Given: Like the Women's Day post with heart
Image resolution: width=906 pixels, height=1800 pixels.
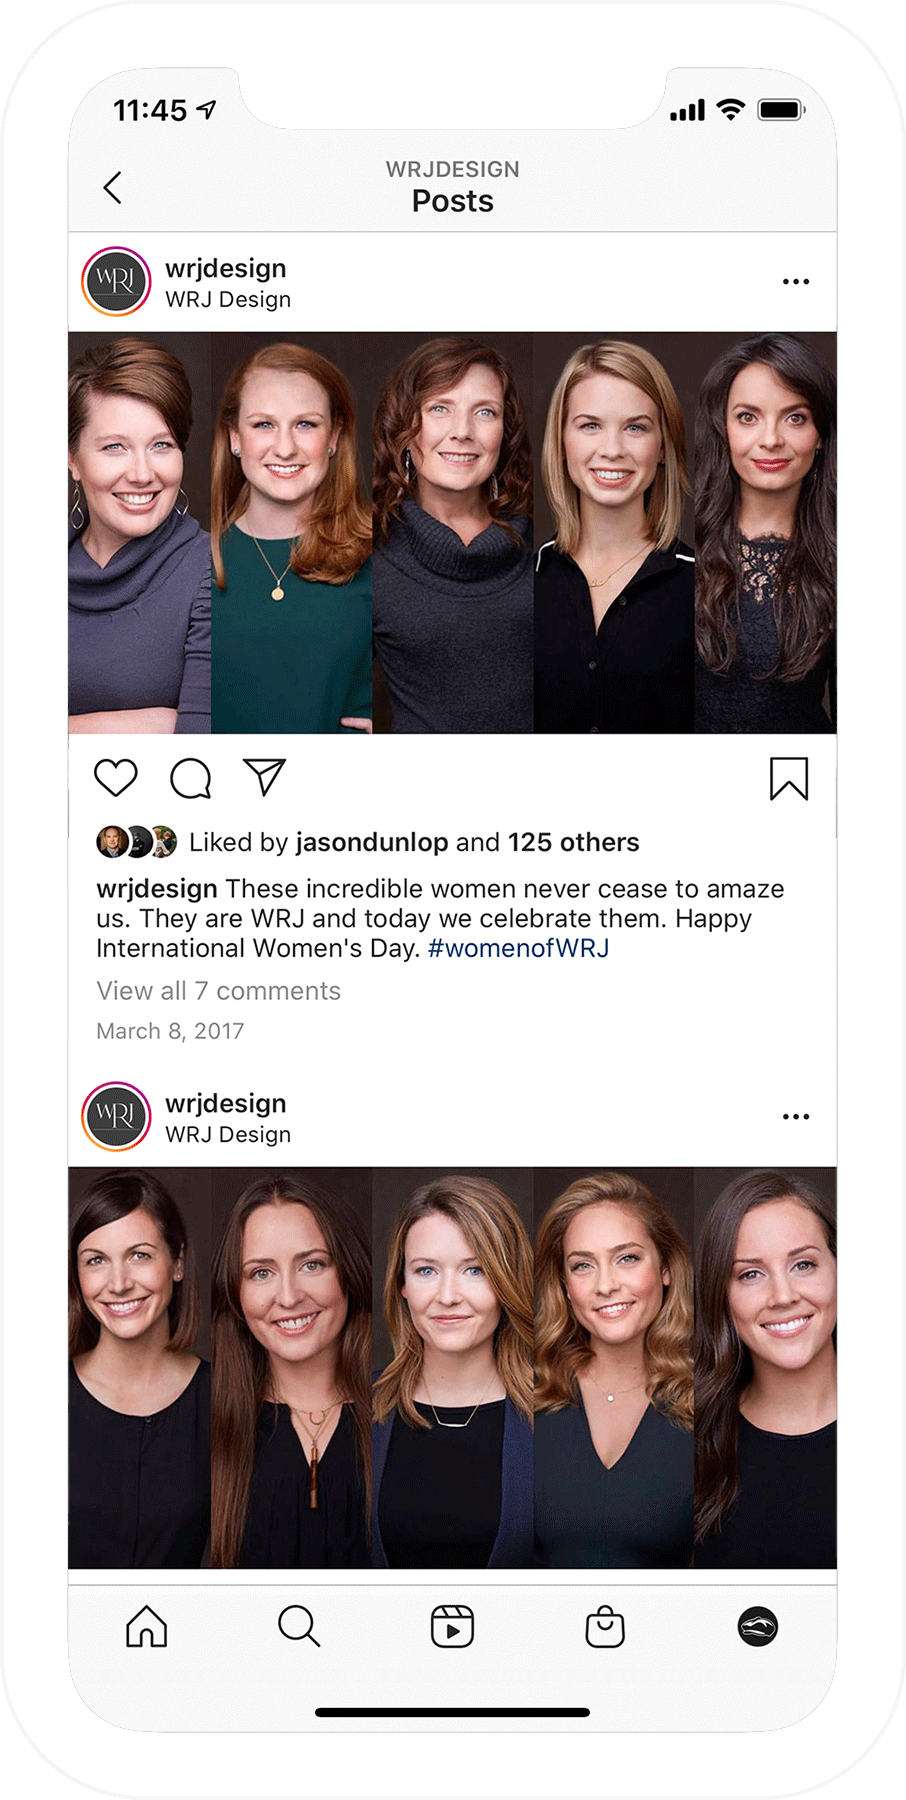Looking at the screenshot, I should tap(116, 778).
